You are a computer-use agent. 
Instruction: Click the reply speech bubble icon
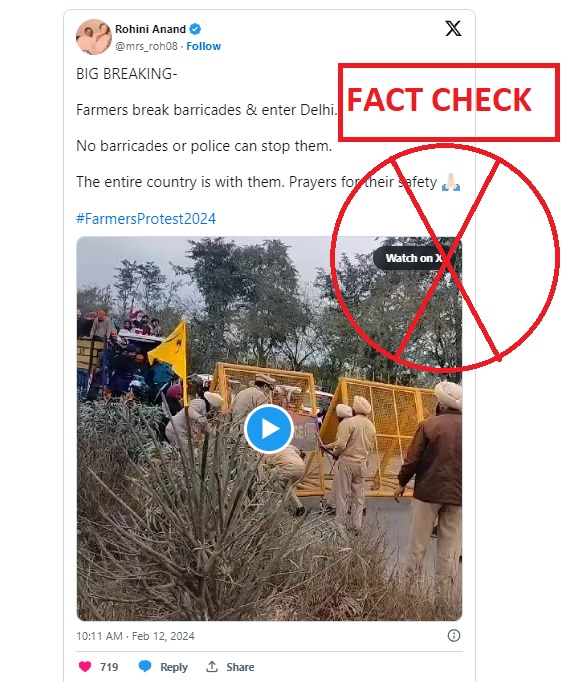coord(145,666)
